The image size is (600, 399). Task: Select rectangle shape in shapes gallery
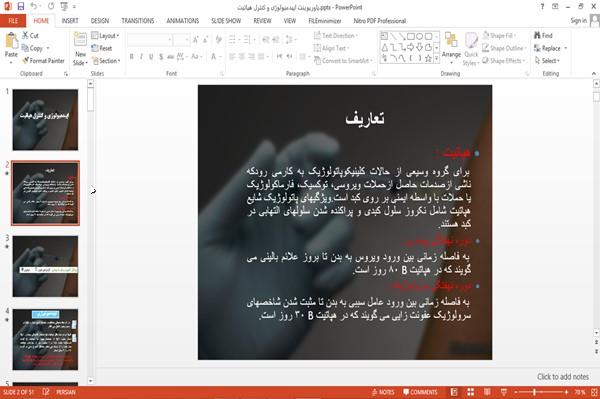[411, 36]
